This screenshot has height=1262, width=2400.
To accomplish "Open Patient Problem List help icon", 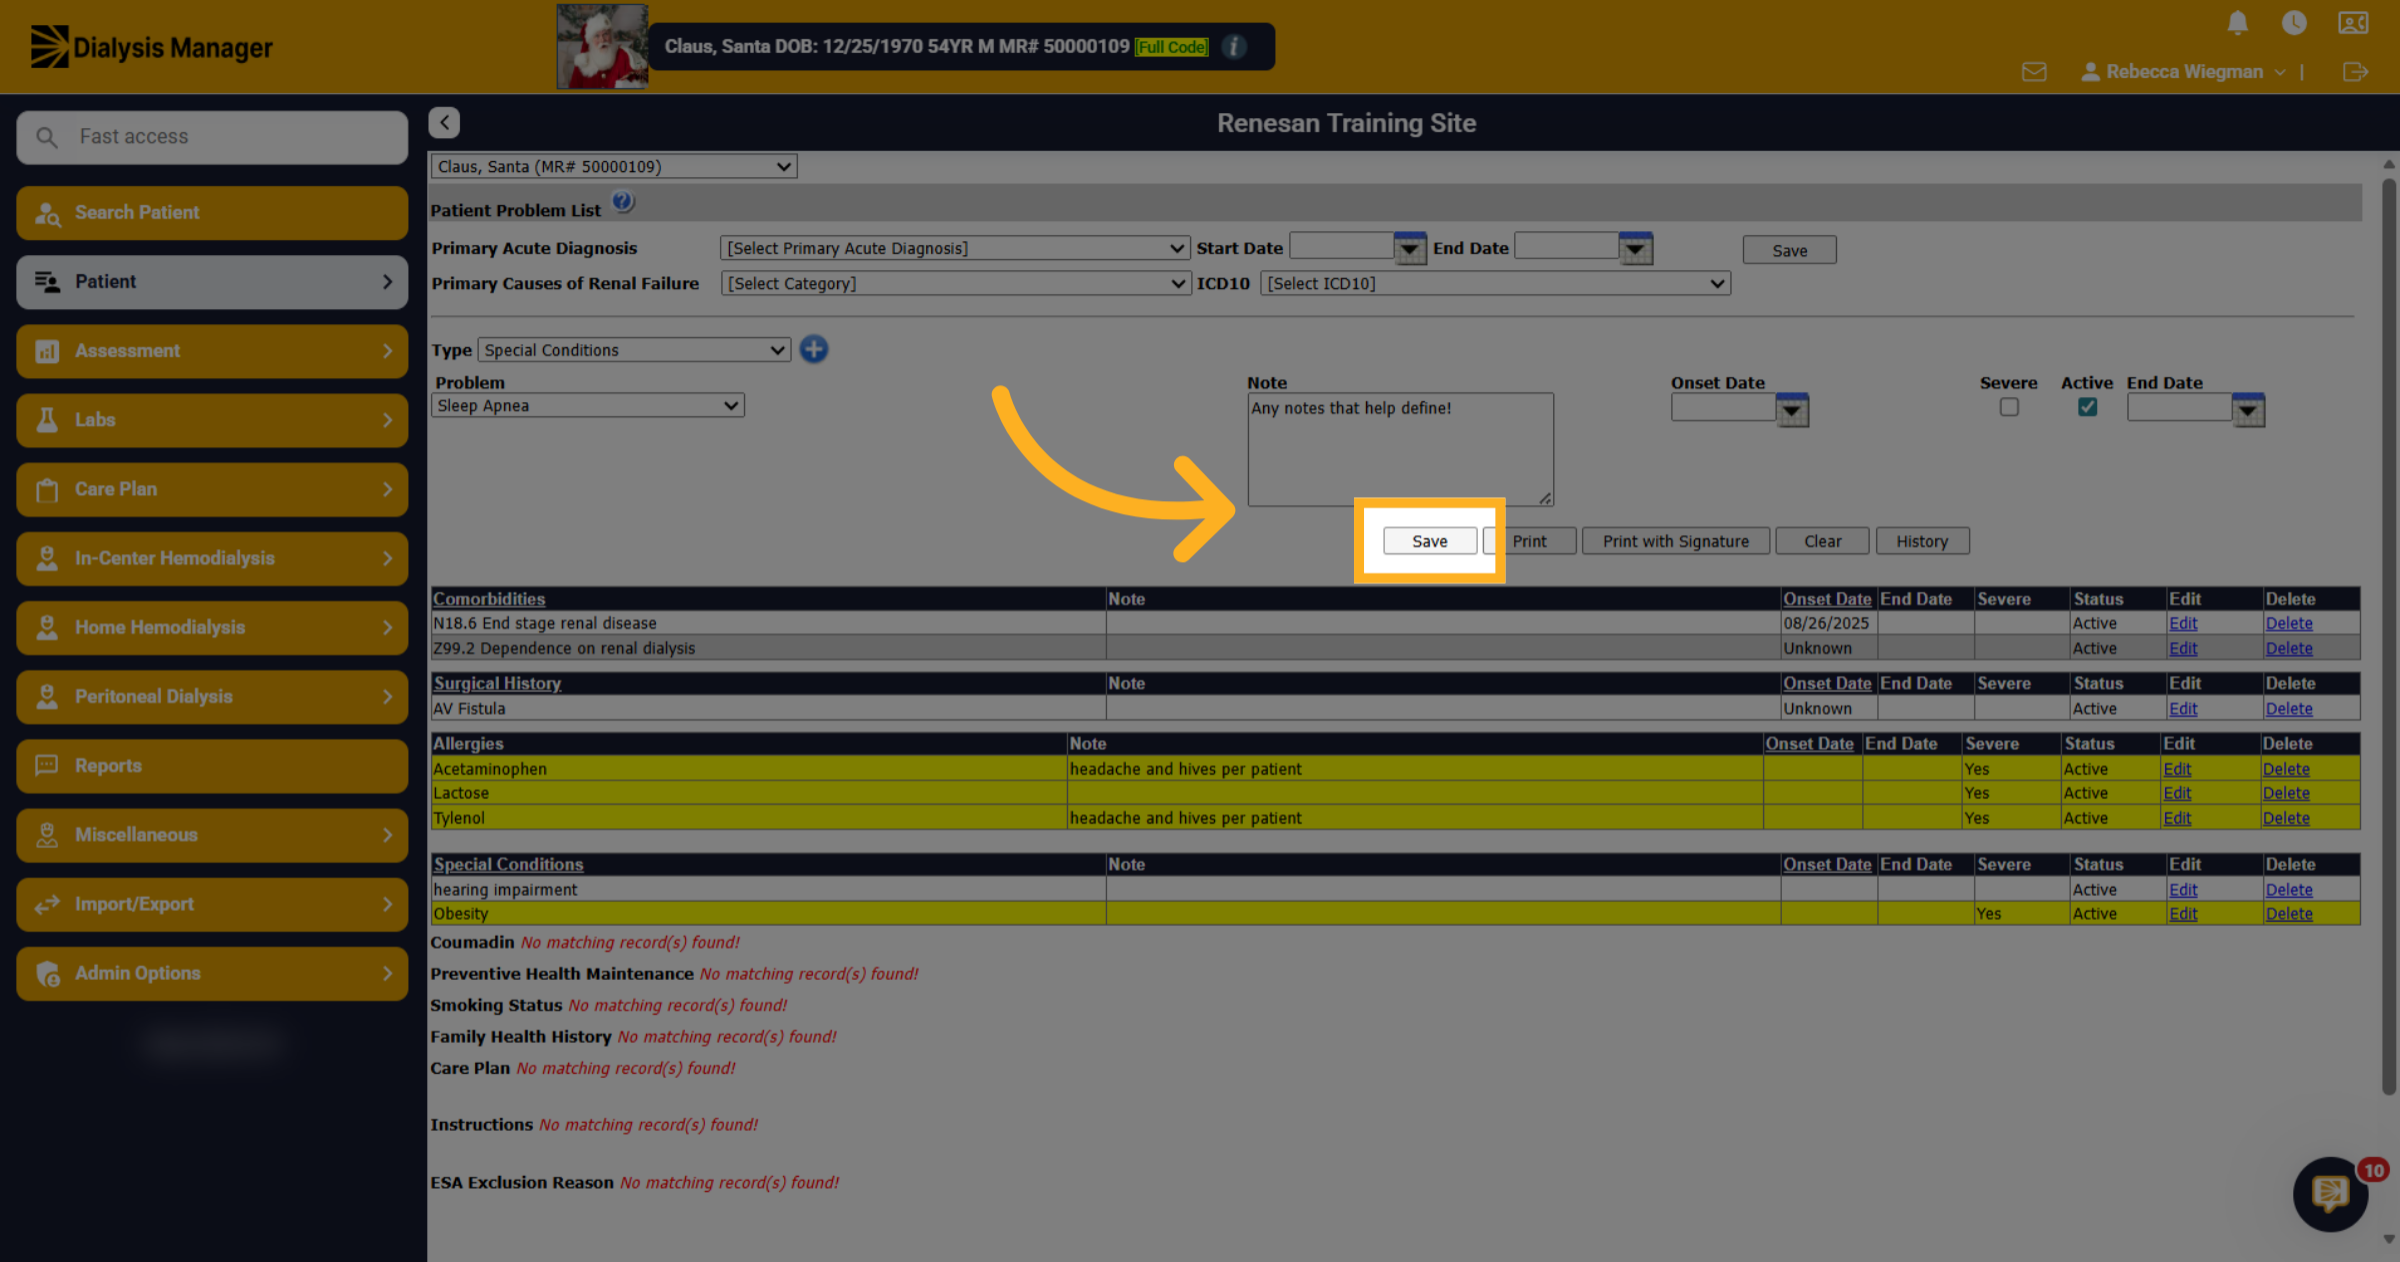I will 623,203.
